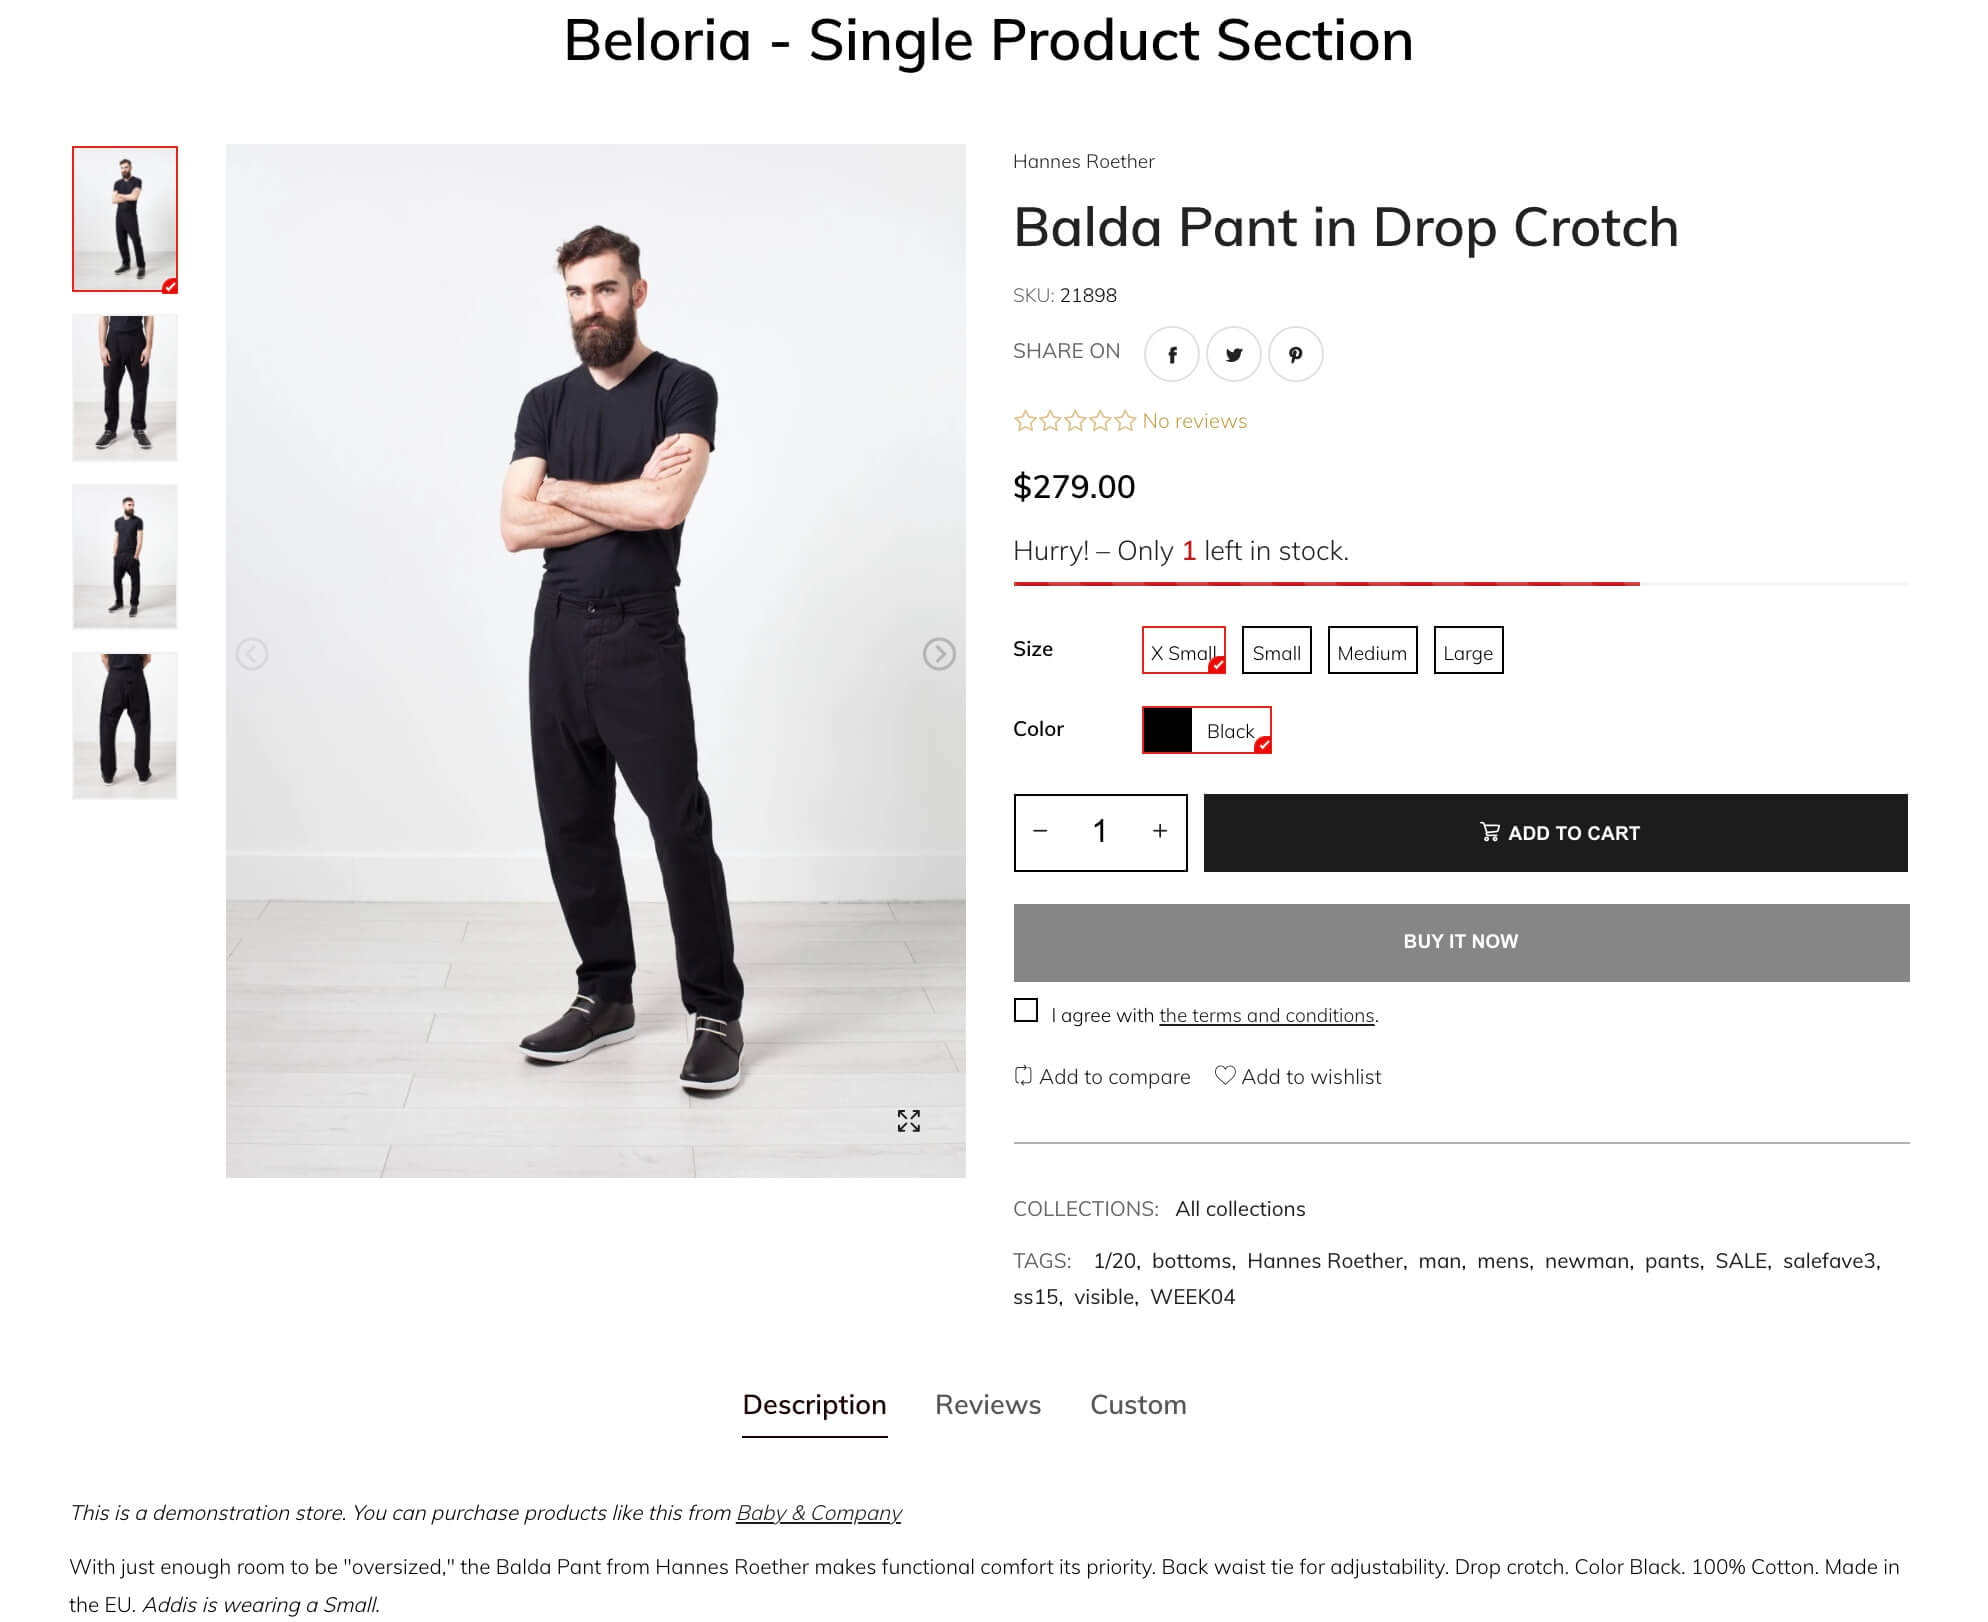The image size is (1988, 1622).
Task: Show previous product image arrow
Action: [x=252, y=654]
